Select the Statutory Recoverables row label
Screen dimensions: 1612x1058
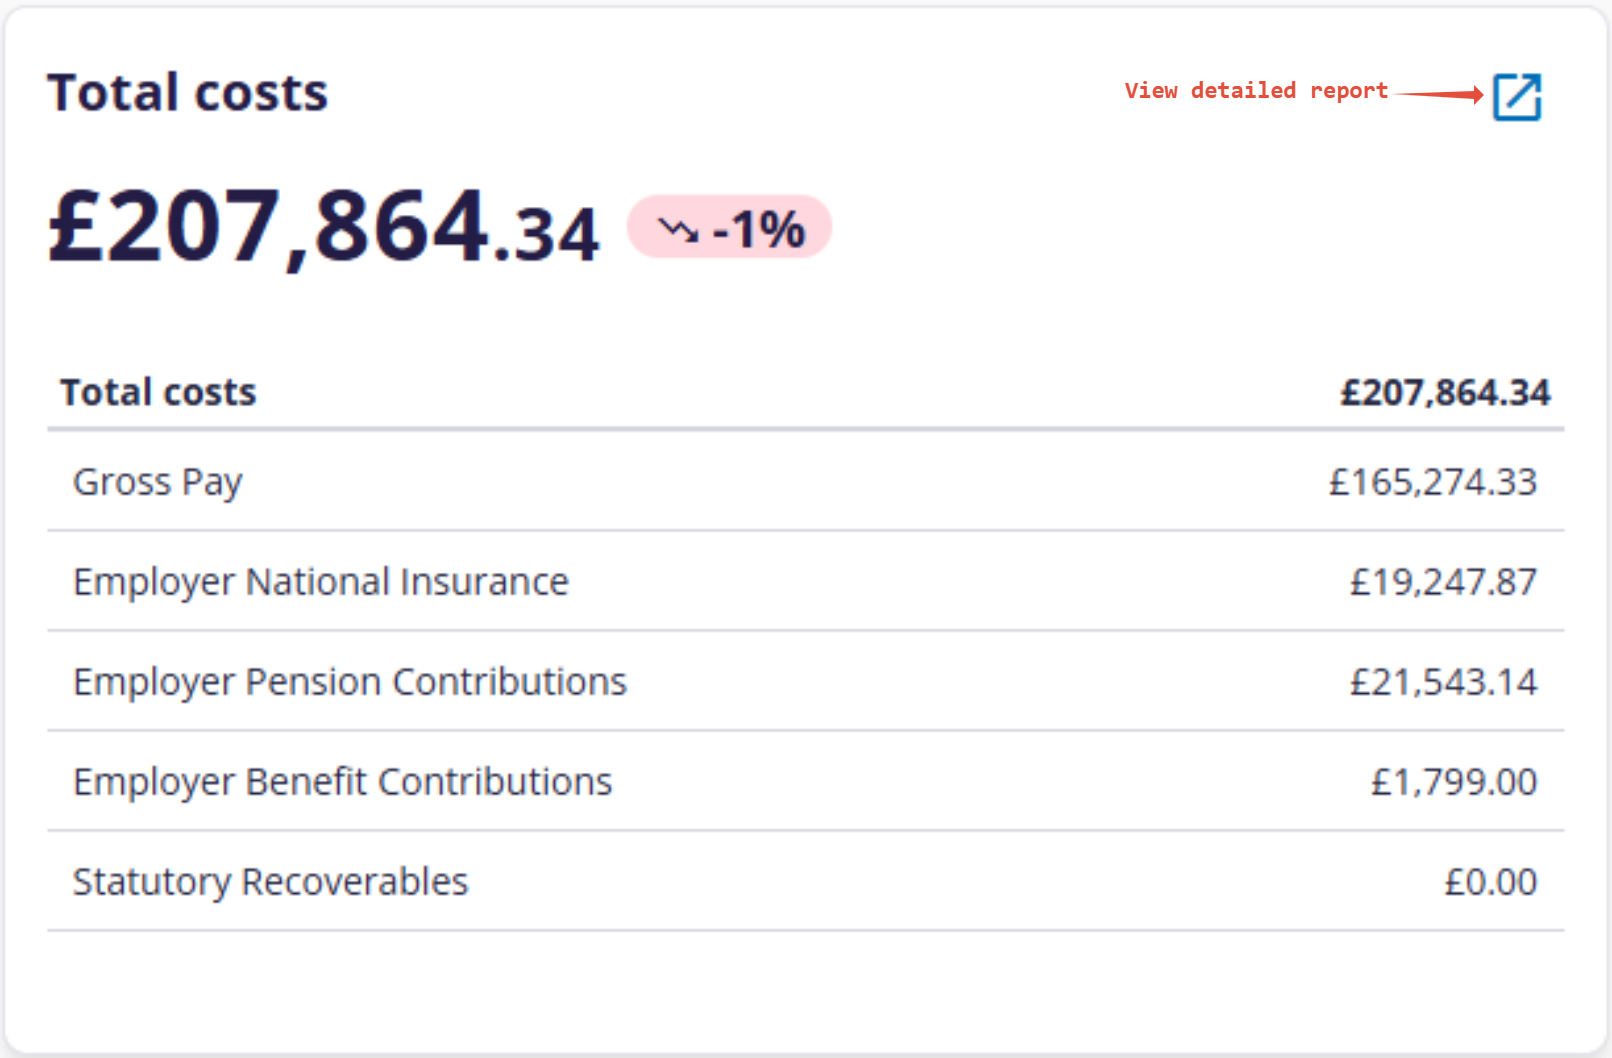coord(270,882)
